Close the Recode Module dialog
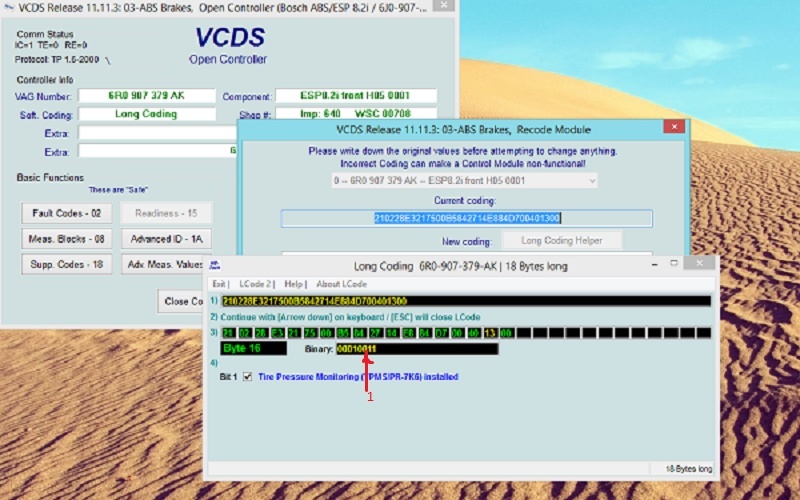Viewport: 800px width, 500px height. [x=674, y=127]
